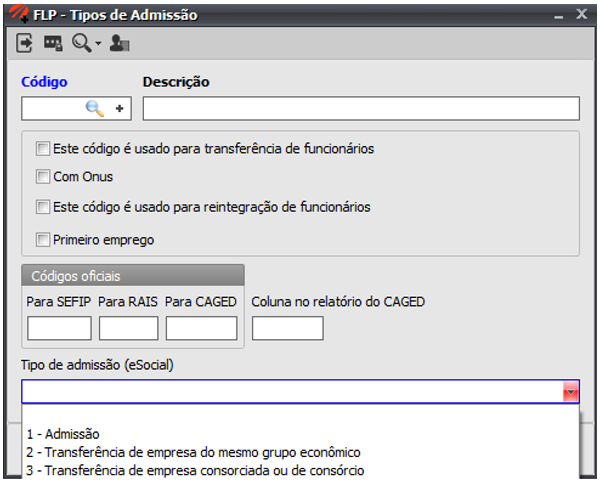
Task: Click the magnifier search toolbar icon
Action: [x=82, y=43]
